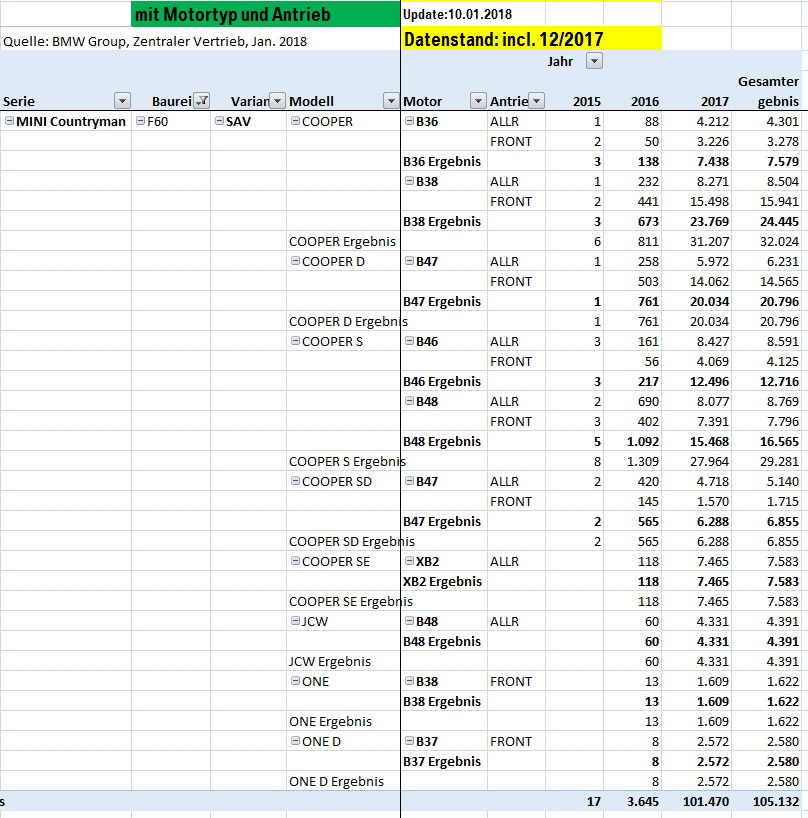The height and width of the screenshot is (818, 808).
Task: Select the 'COOPER D Ergebnis' subtotal label
Action: (348, 321)
